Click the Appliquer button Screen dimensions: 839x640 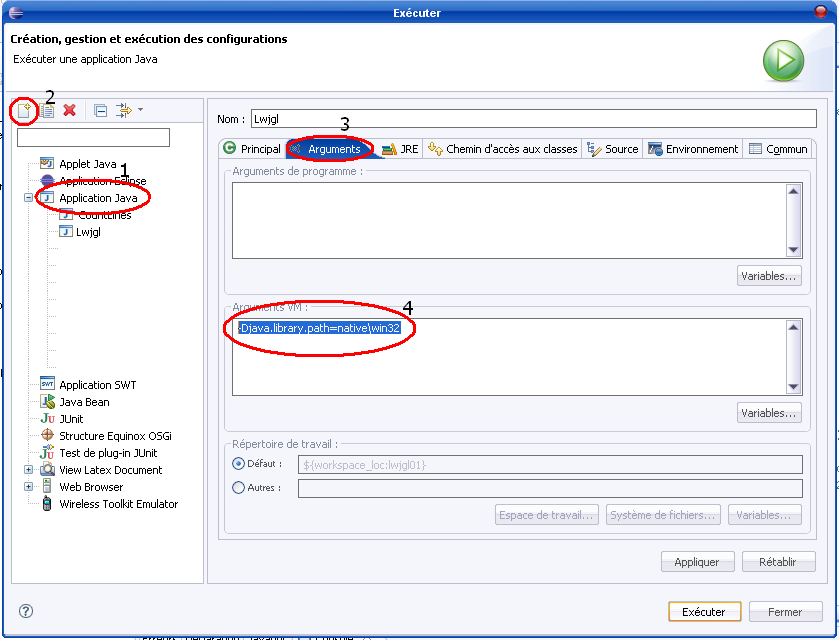click(x=697, y=562)
